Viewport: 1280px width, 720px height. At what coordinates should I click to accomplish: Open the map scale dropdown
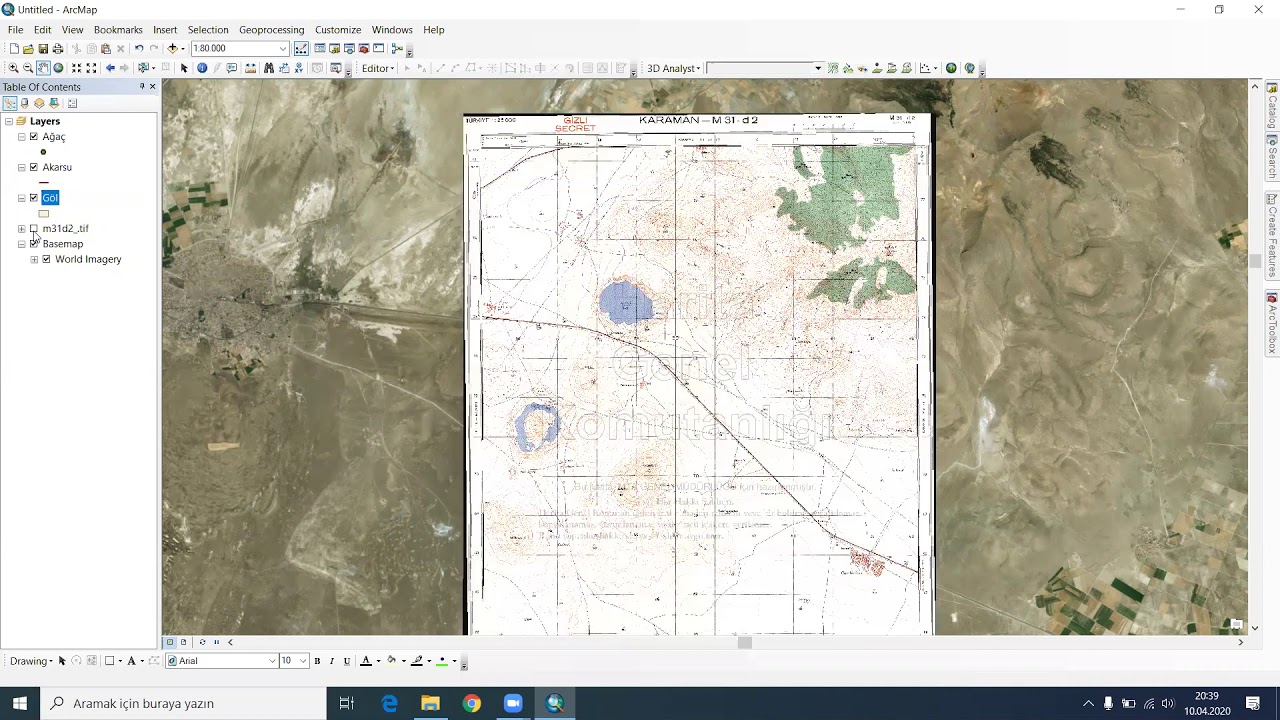coord(283,48)
